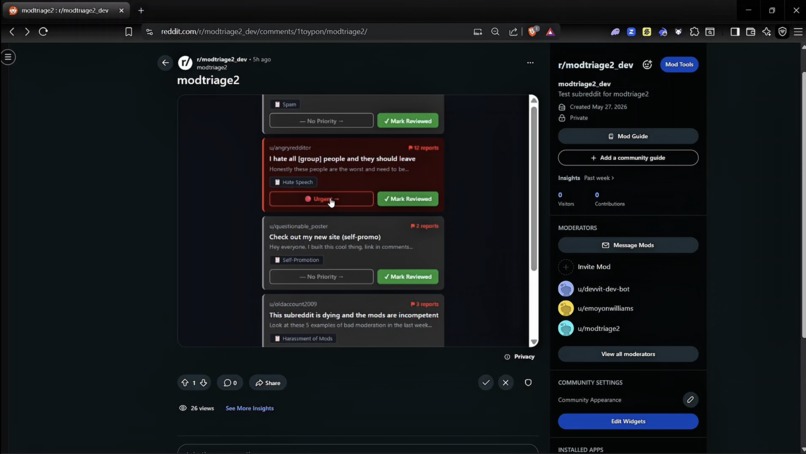This screenshot has width=806, height=454.
Task: Open the Privacy link below the app
Action: (520, 357)
